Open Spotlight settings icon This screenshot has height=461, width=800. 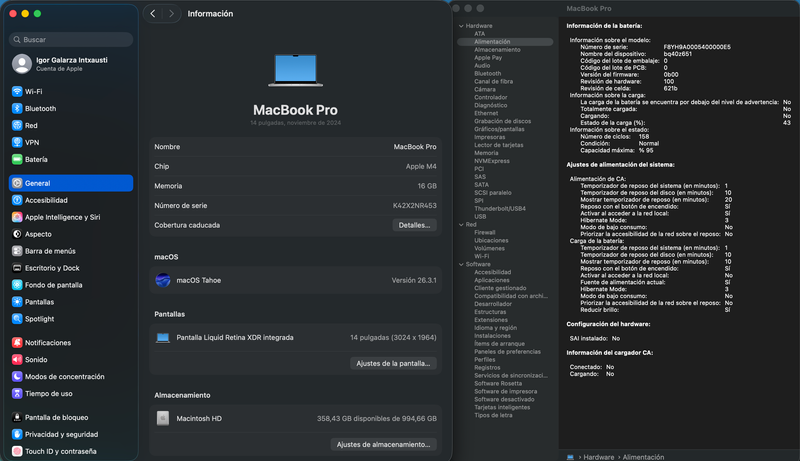pyautogui.click(x=17, y=319)
